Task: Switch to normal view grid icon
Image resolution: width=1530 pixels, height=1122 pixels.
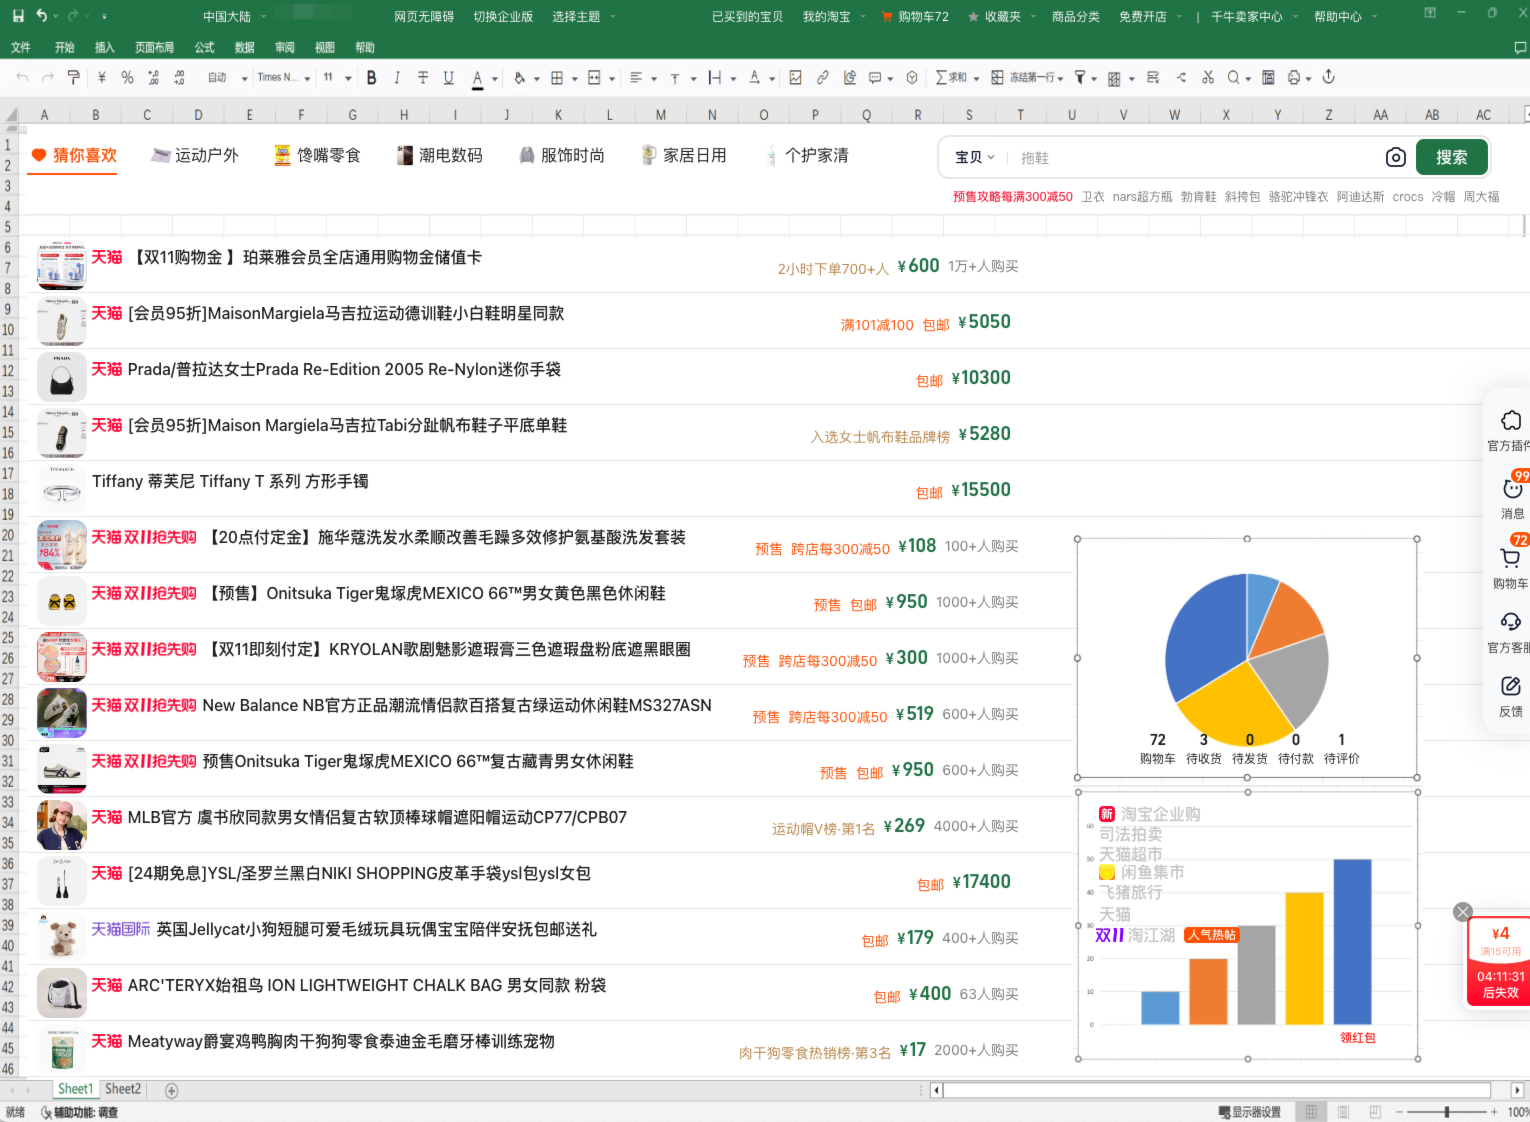Action: (x=1311, y=1112)
